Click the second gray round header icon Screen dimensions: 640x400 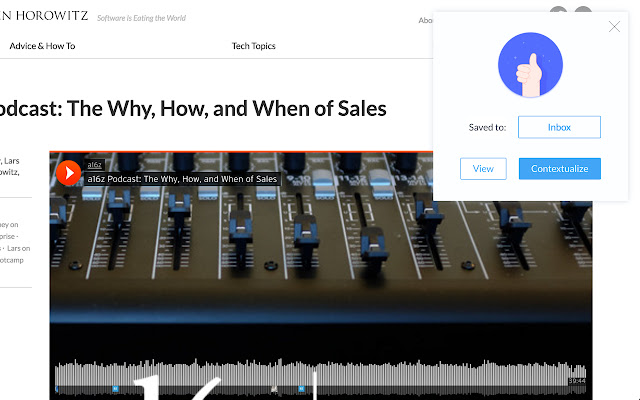click(583, 9)
